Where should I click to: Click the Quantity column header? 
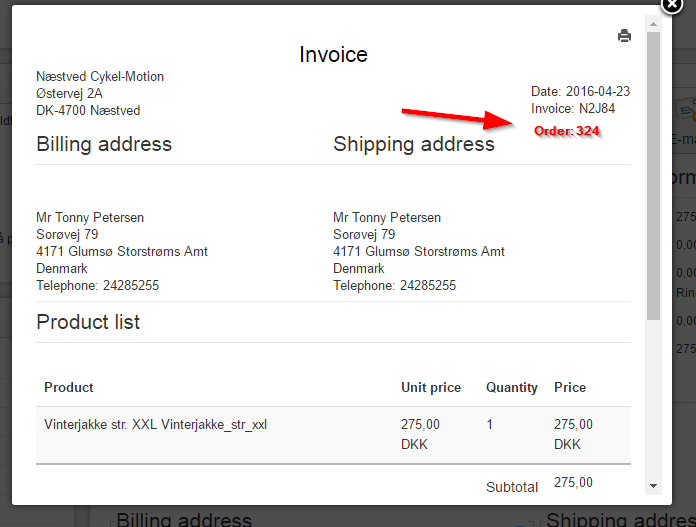[512, 387]
